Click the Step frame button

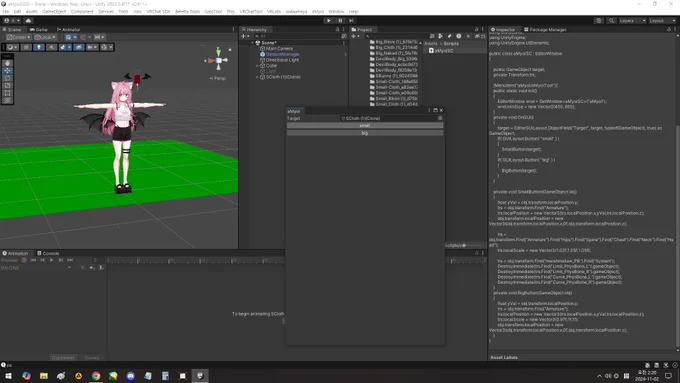(351, 20)
